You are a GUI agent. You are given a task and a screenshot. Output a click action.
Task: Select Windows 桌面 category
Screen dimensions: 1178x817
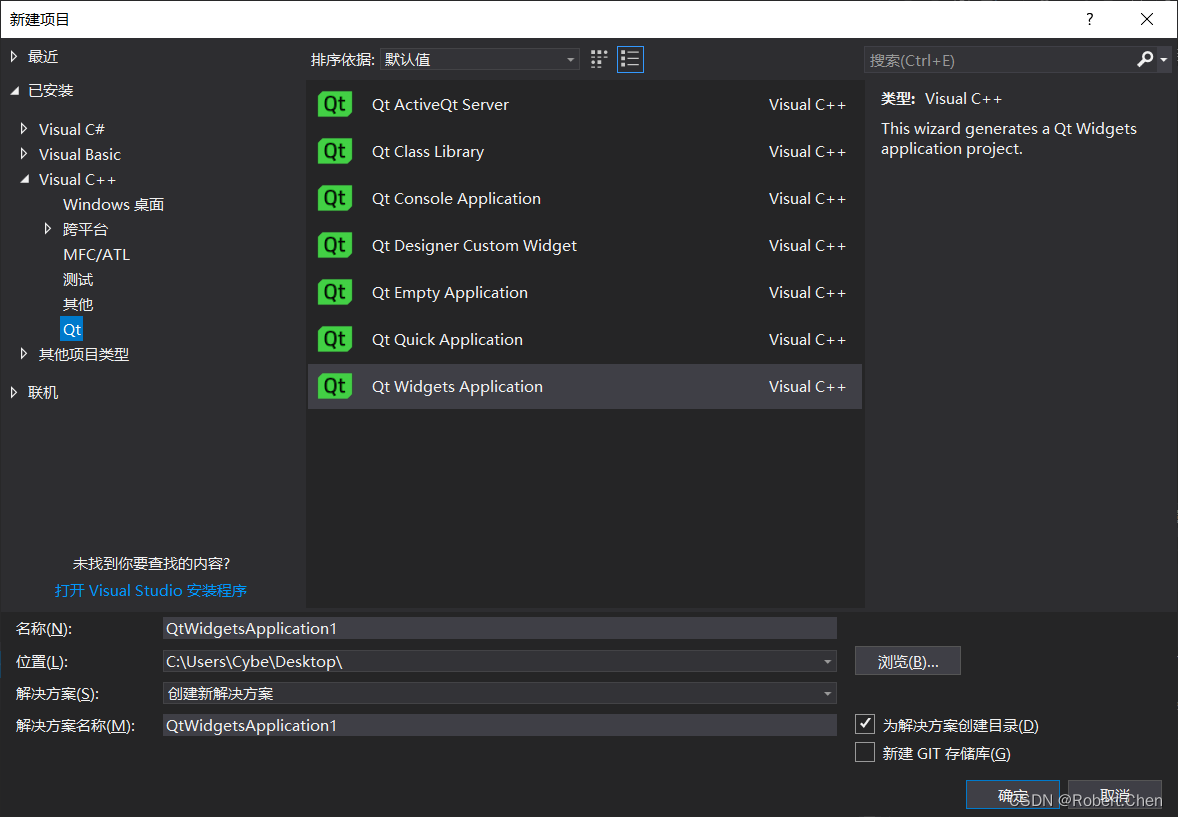113,204
